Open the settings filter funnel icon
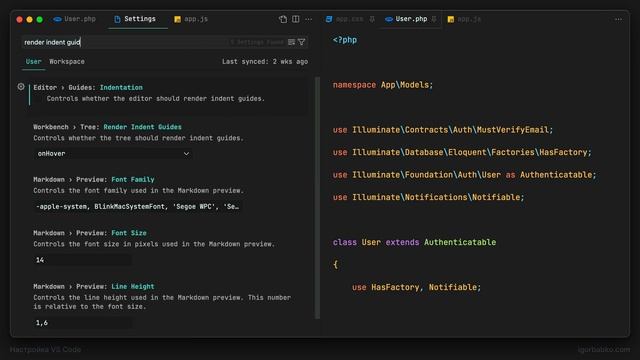The image size is (640, 360). coord(302,42)
